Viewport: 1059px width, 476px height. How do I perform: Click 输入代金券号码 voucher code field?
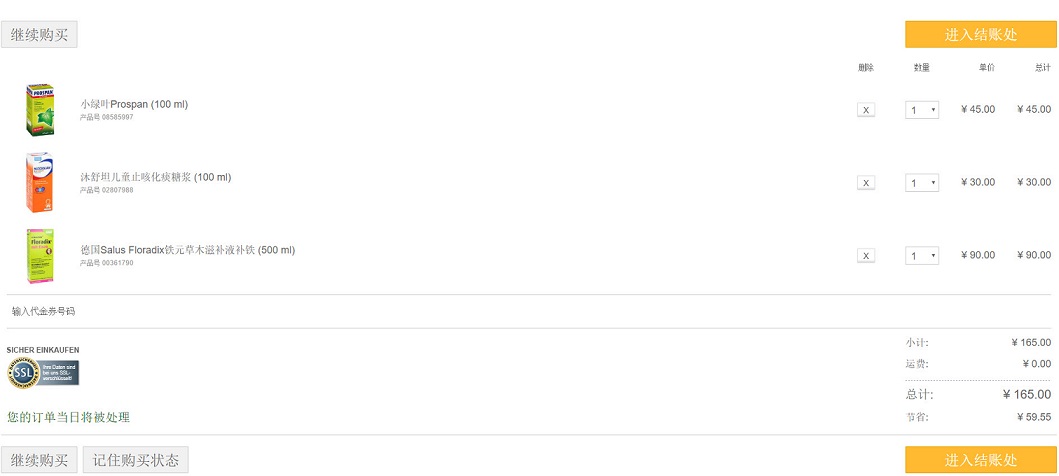(x=43, y=311)
